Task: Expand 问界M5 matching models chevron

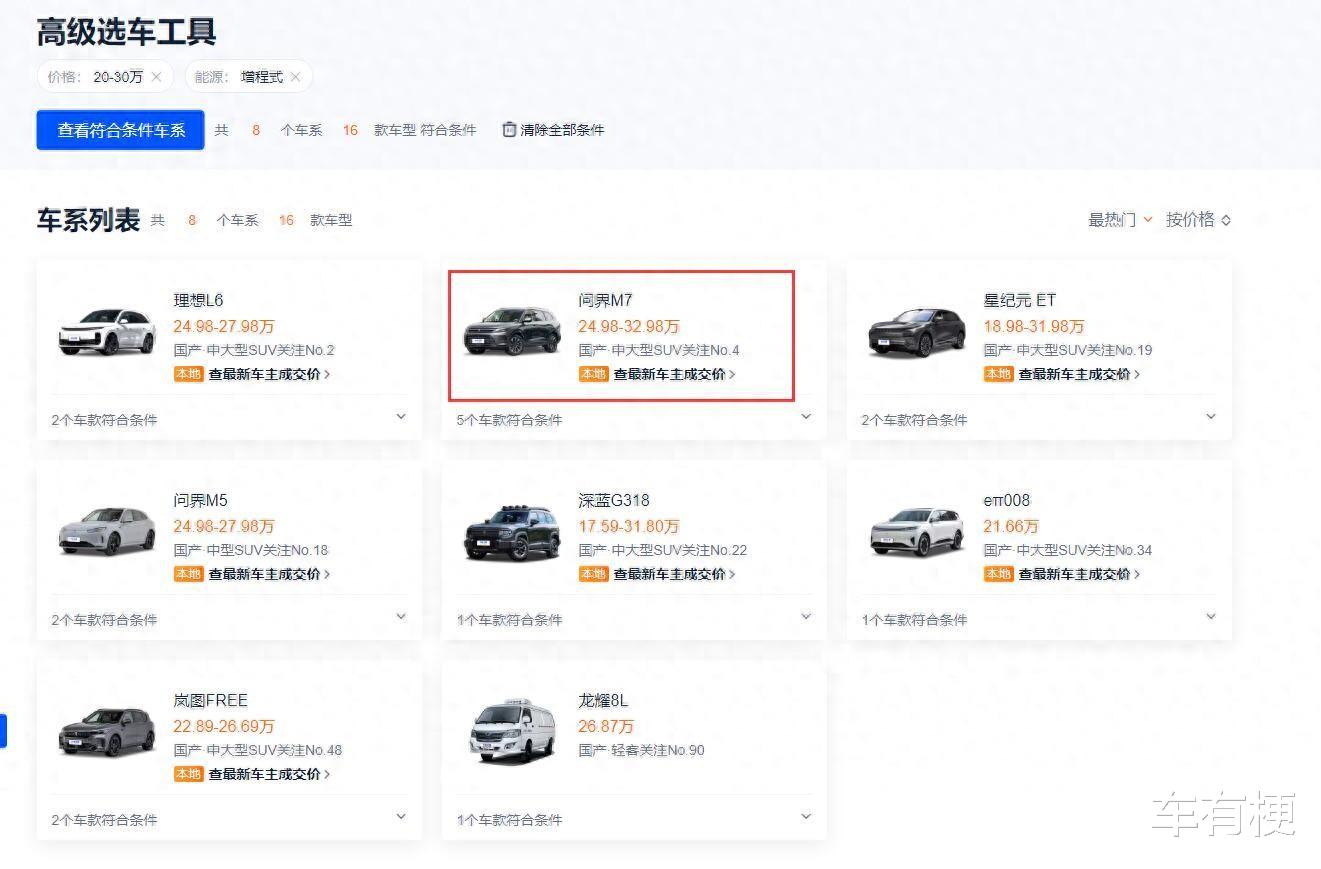Action: tap(401, 617)
